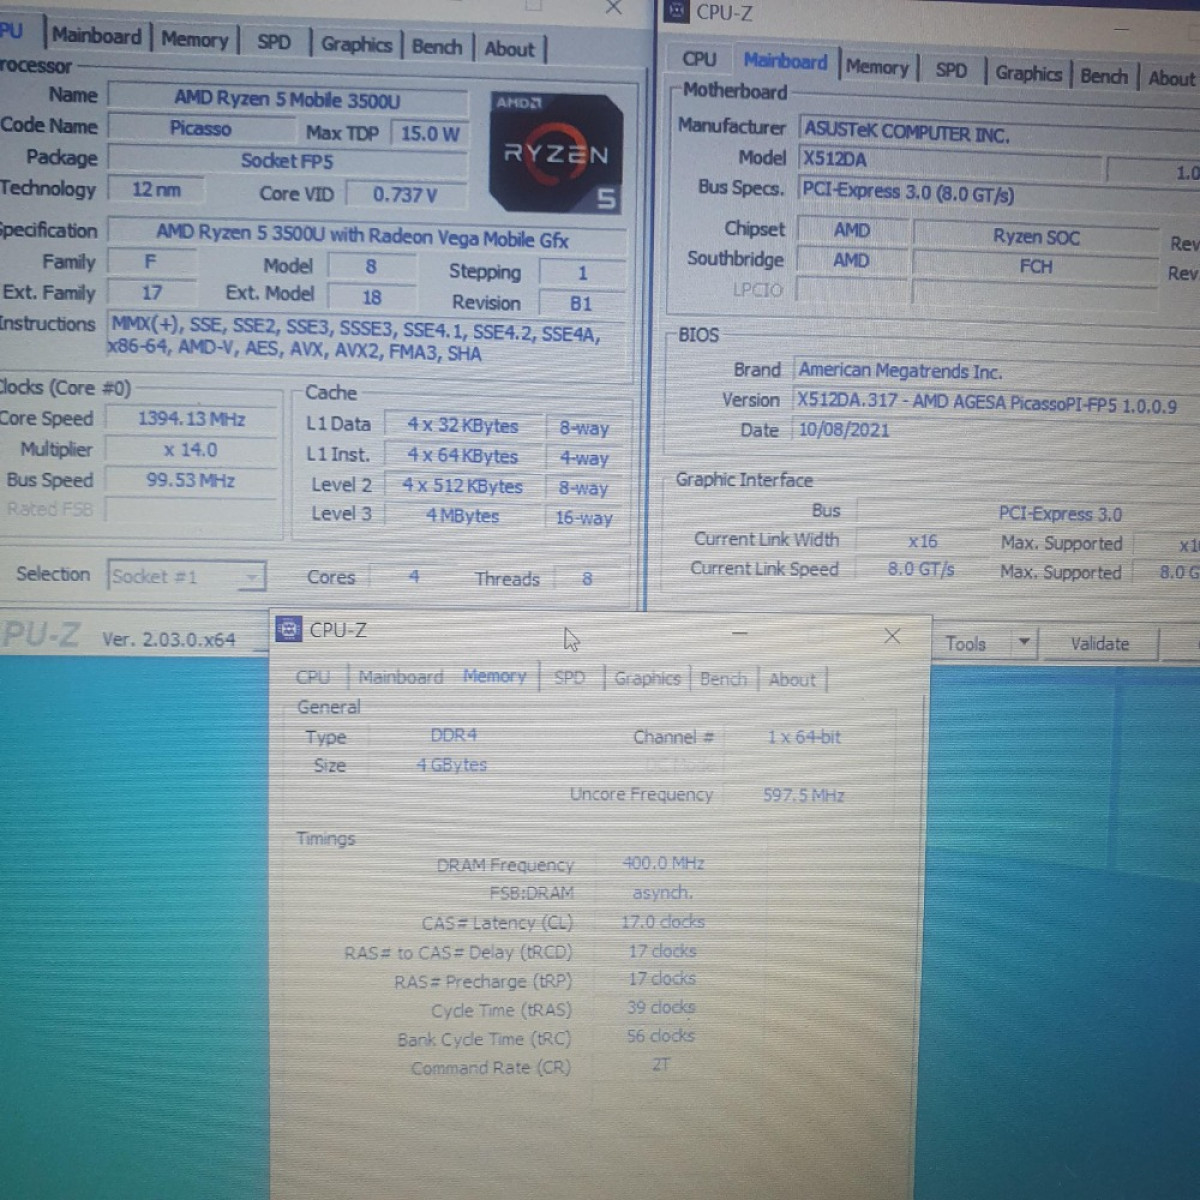
Task: Click the AMD Ryzen 5 logo image
Action: pos(556,151)
